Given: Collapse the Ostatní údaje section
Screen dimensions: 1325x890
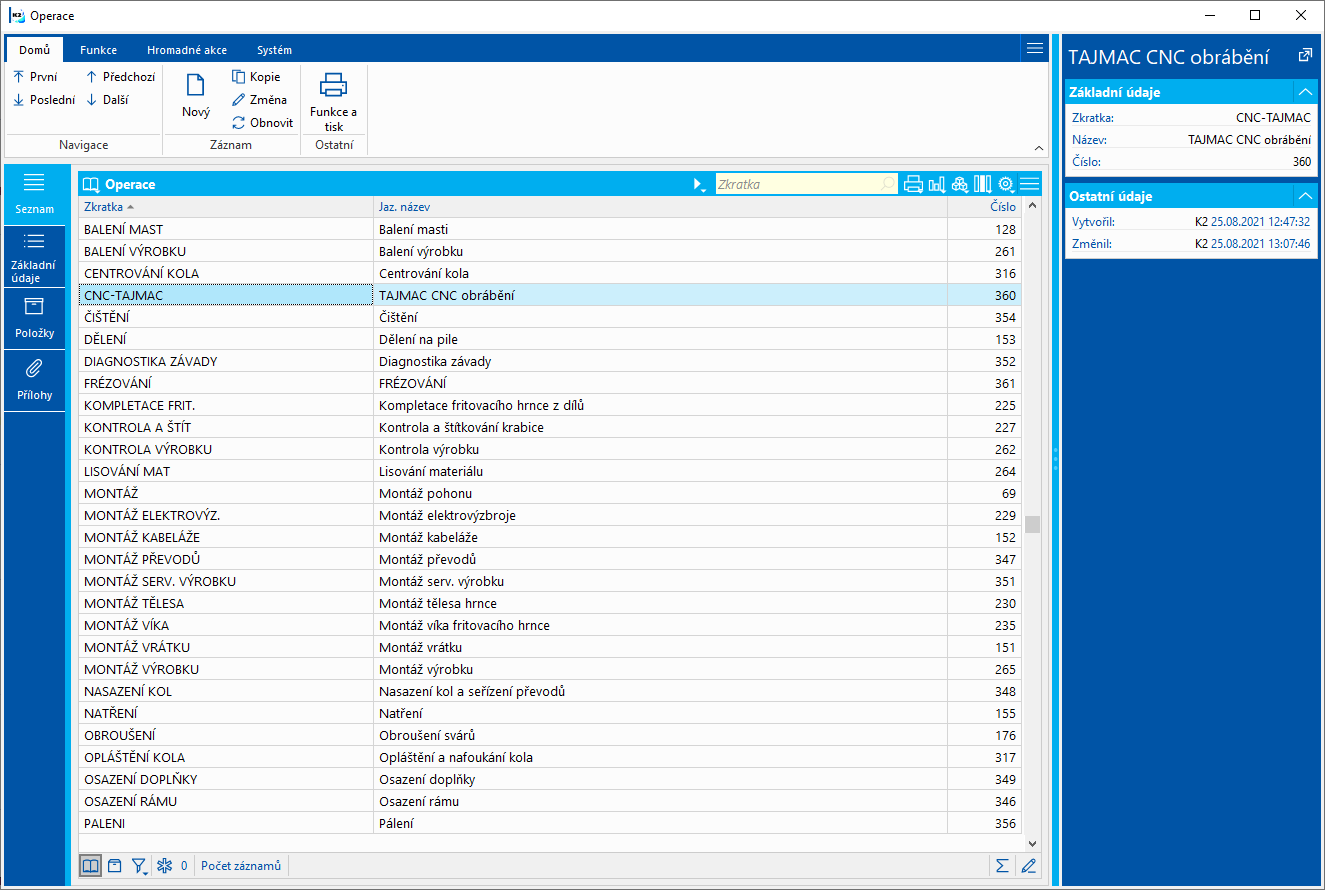Looking at the screenshot, I should [x=1303, y=196].
